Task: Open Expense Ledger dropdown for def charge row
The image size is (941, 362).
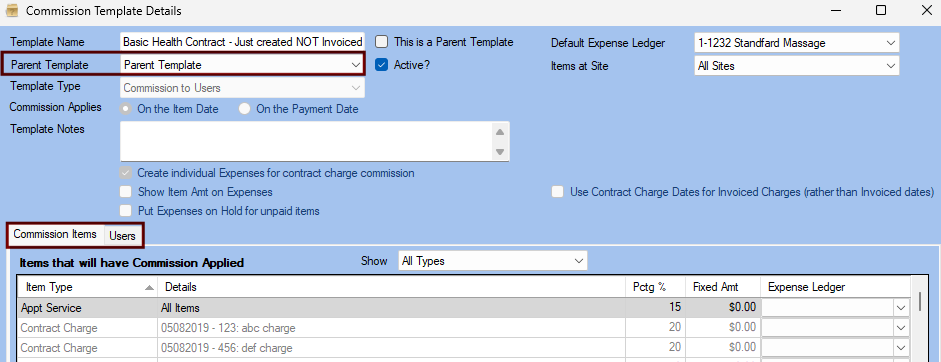Action: [901, 348]
